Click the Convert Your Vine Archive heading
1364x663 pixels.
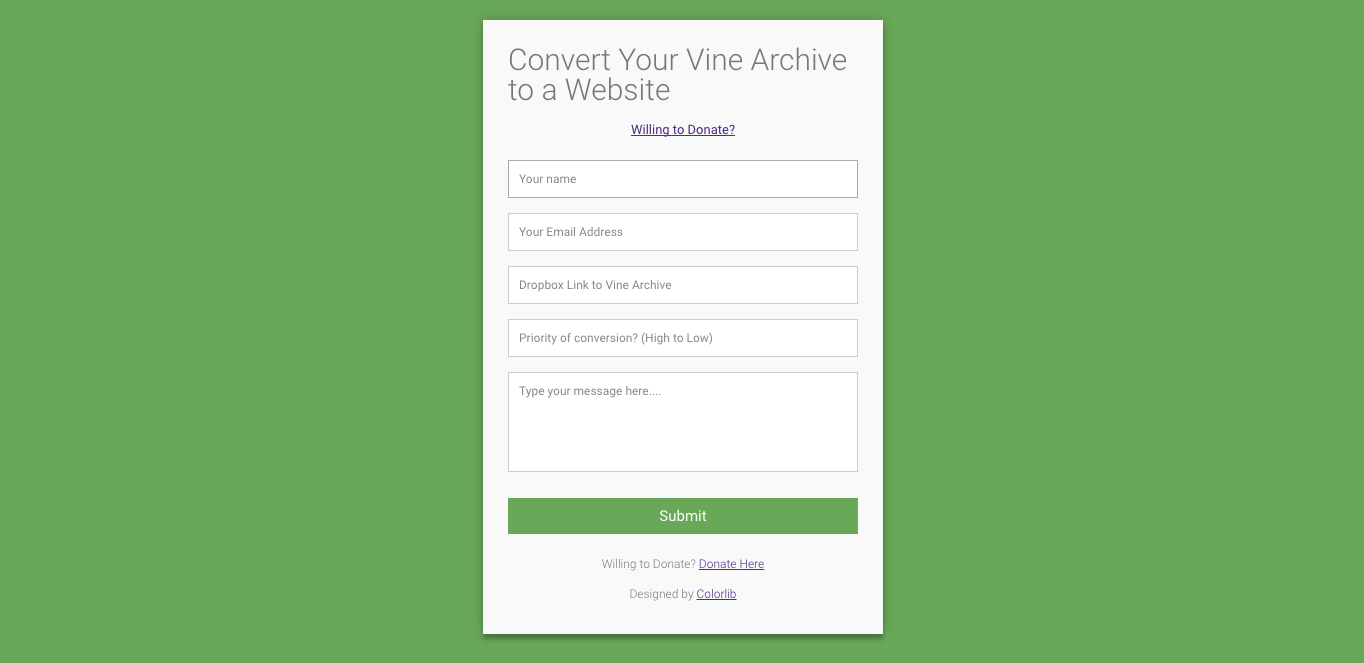677,75
